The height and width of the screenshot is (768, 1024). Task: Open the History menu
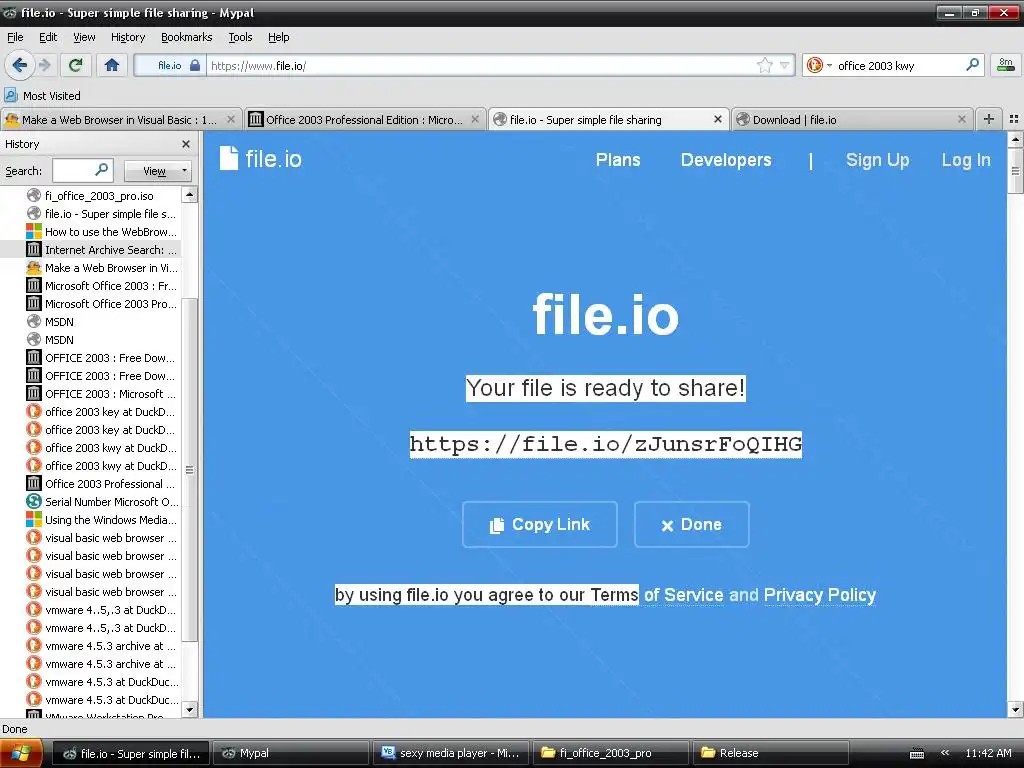pos(128,37)
